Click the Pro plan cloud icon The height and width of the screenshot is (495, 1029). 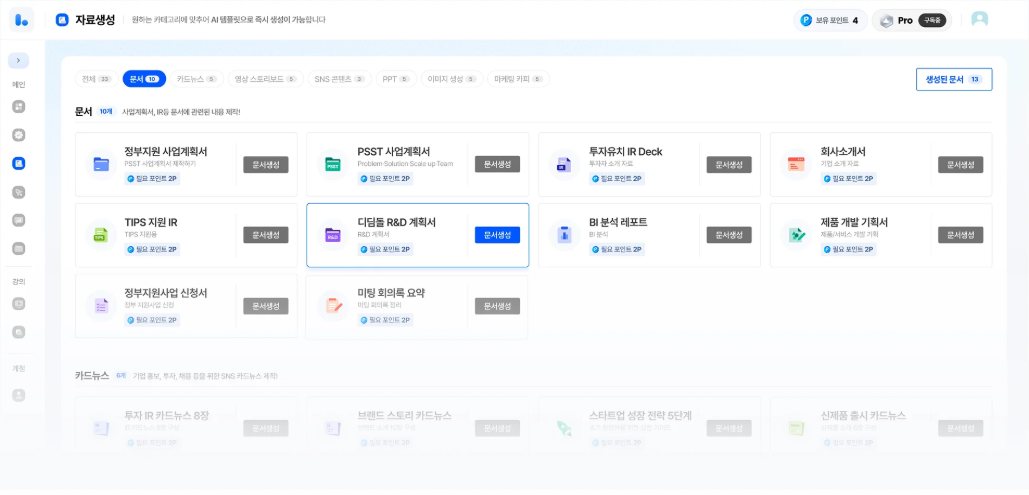click(x=887, y=20)
